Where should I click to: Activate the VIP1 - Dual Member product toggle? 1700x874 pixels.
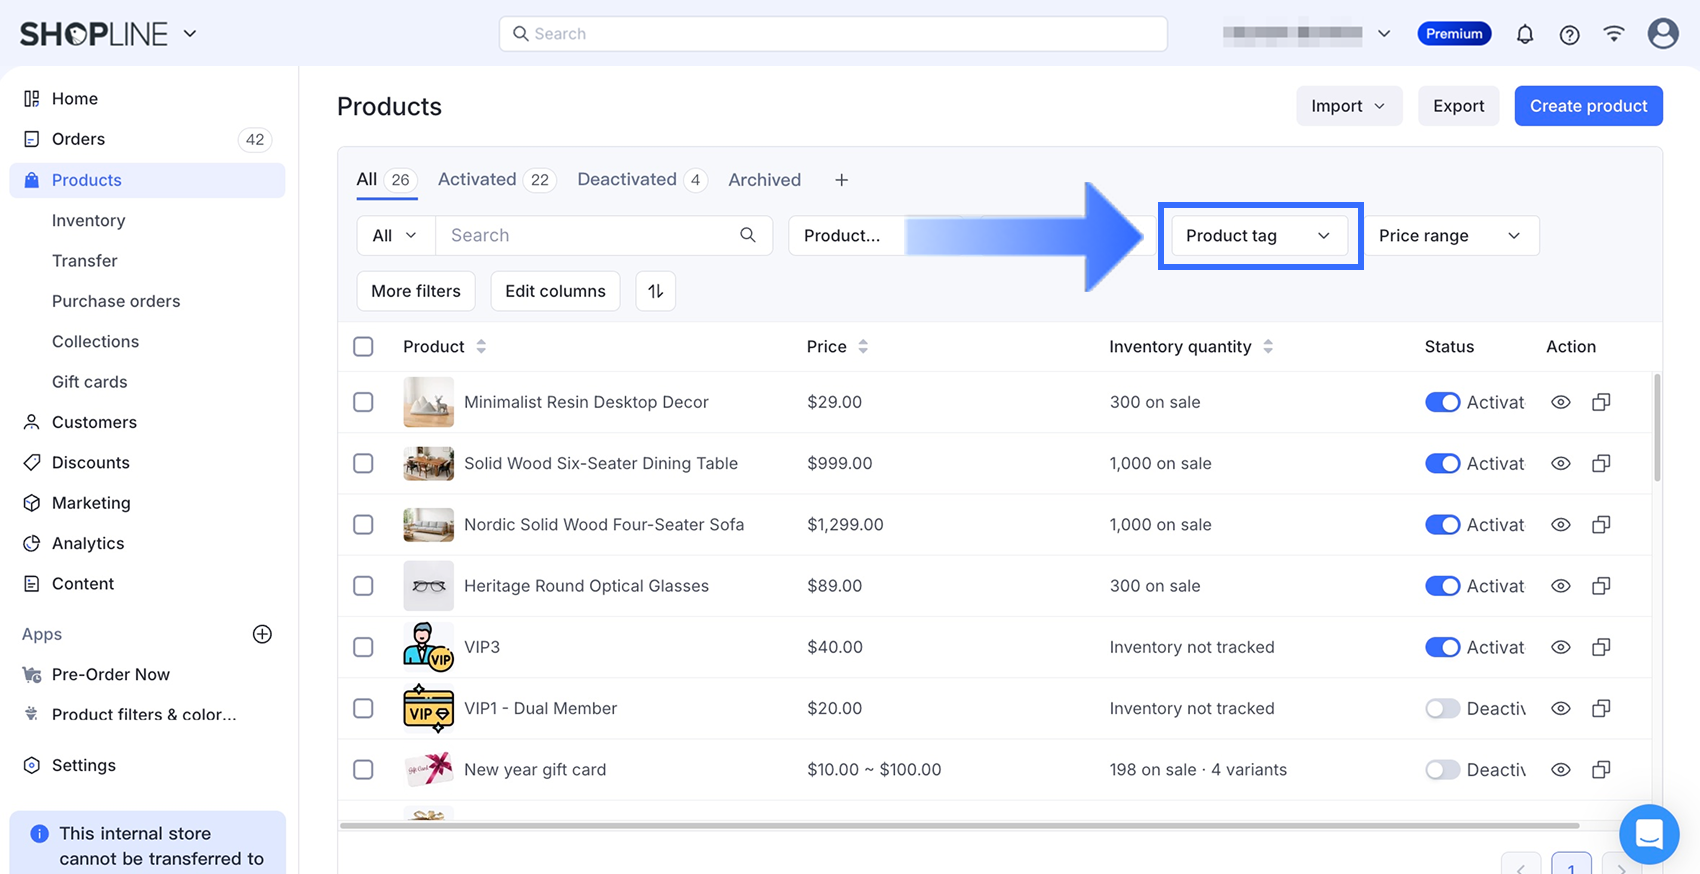[1442, 708]
